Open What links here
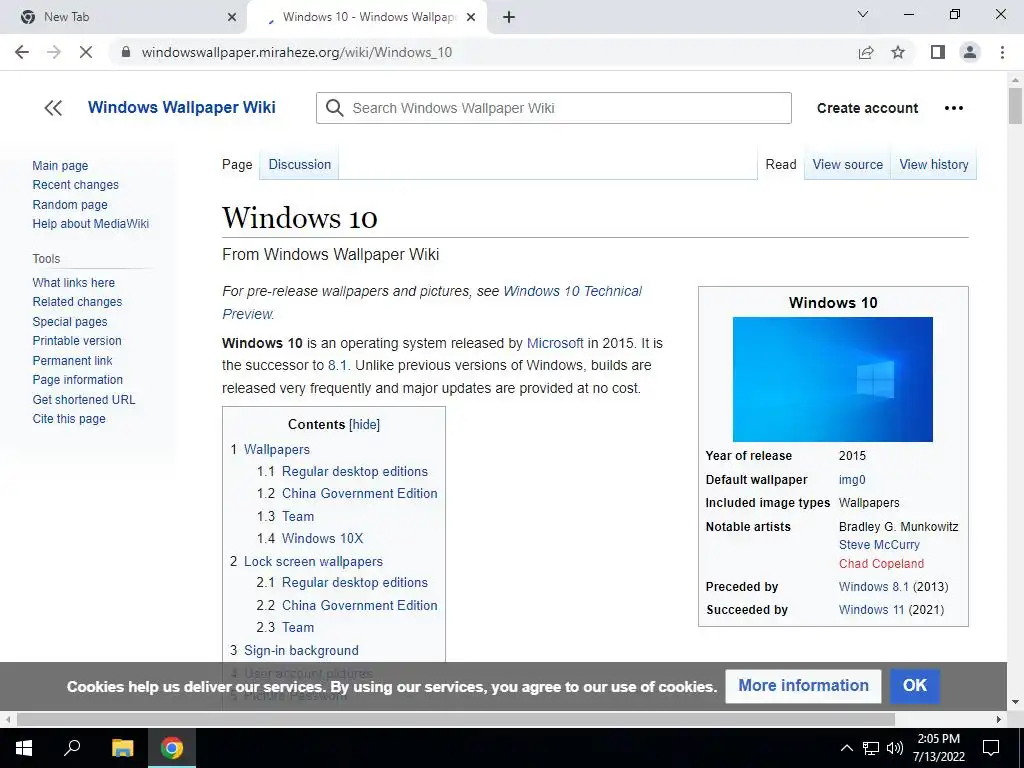Image resolution: width=1024 pixels, height=768 pixels. (x=74, y=282)
